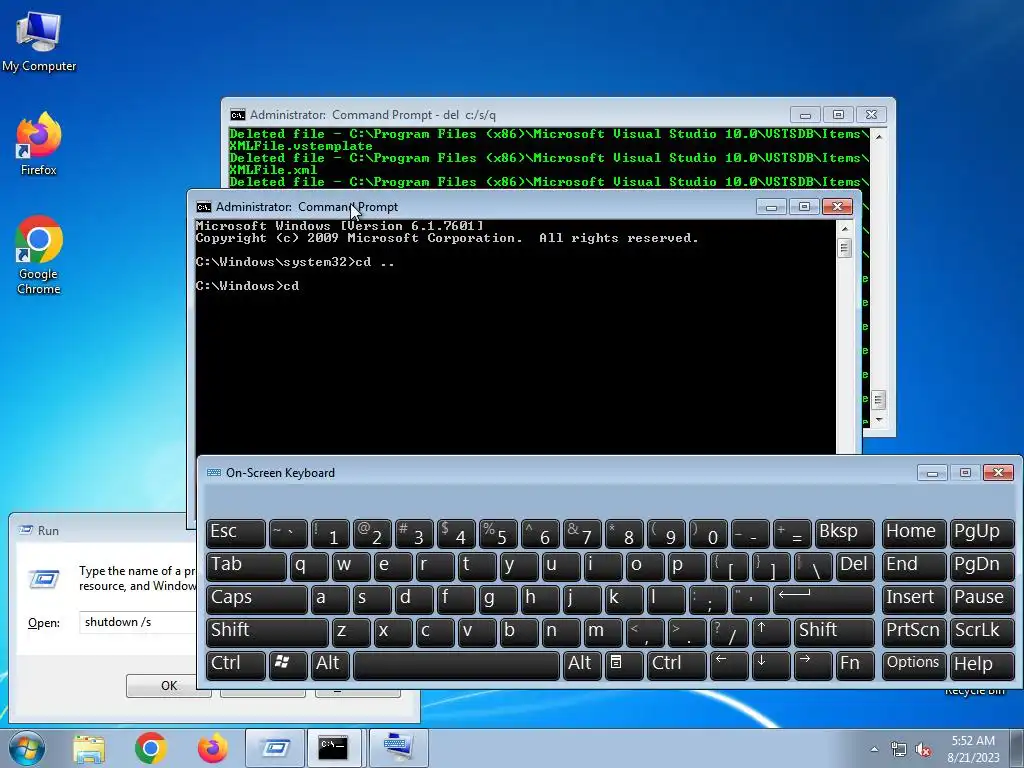Click the letter q key
This screenshot has width=1024, height=768.
309,566
